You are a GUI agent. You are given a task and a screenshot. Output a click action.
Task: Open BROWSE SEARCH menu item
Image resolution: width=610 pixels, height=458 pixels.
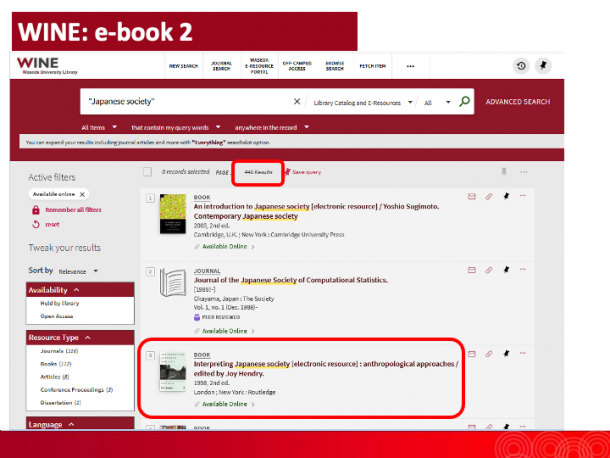coord(335,66)
